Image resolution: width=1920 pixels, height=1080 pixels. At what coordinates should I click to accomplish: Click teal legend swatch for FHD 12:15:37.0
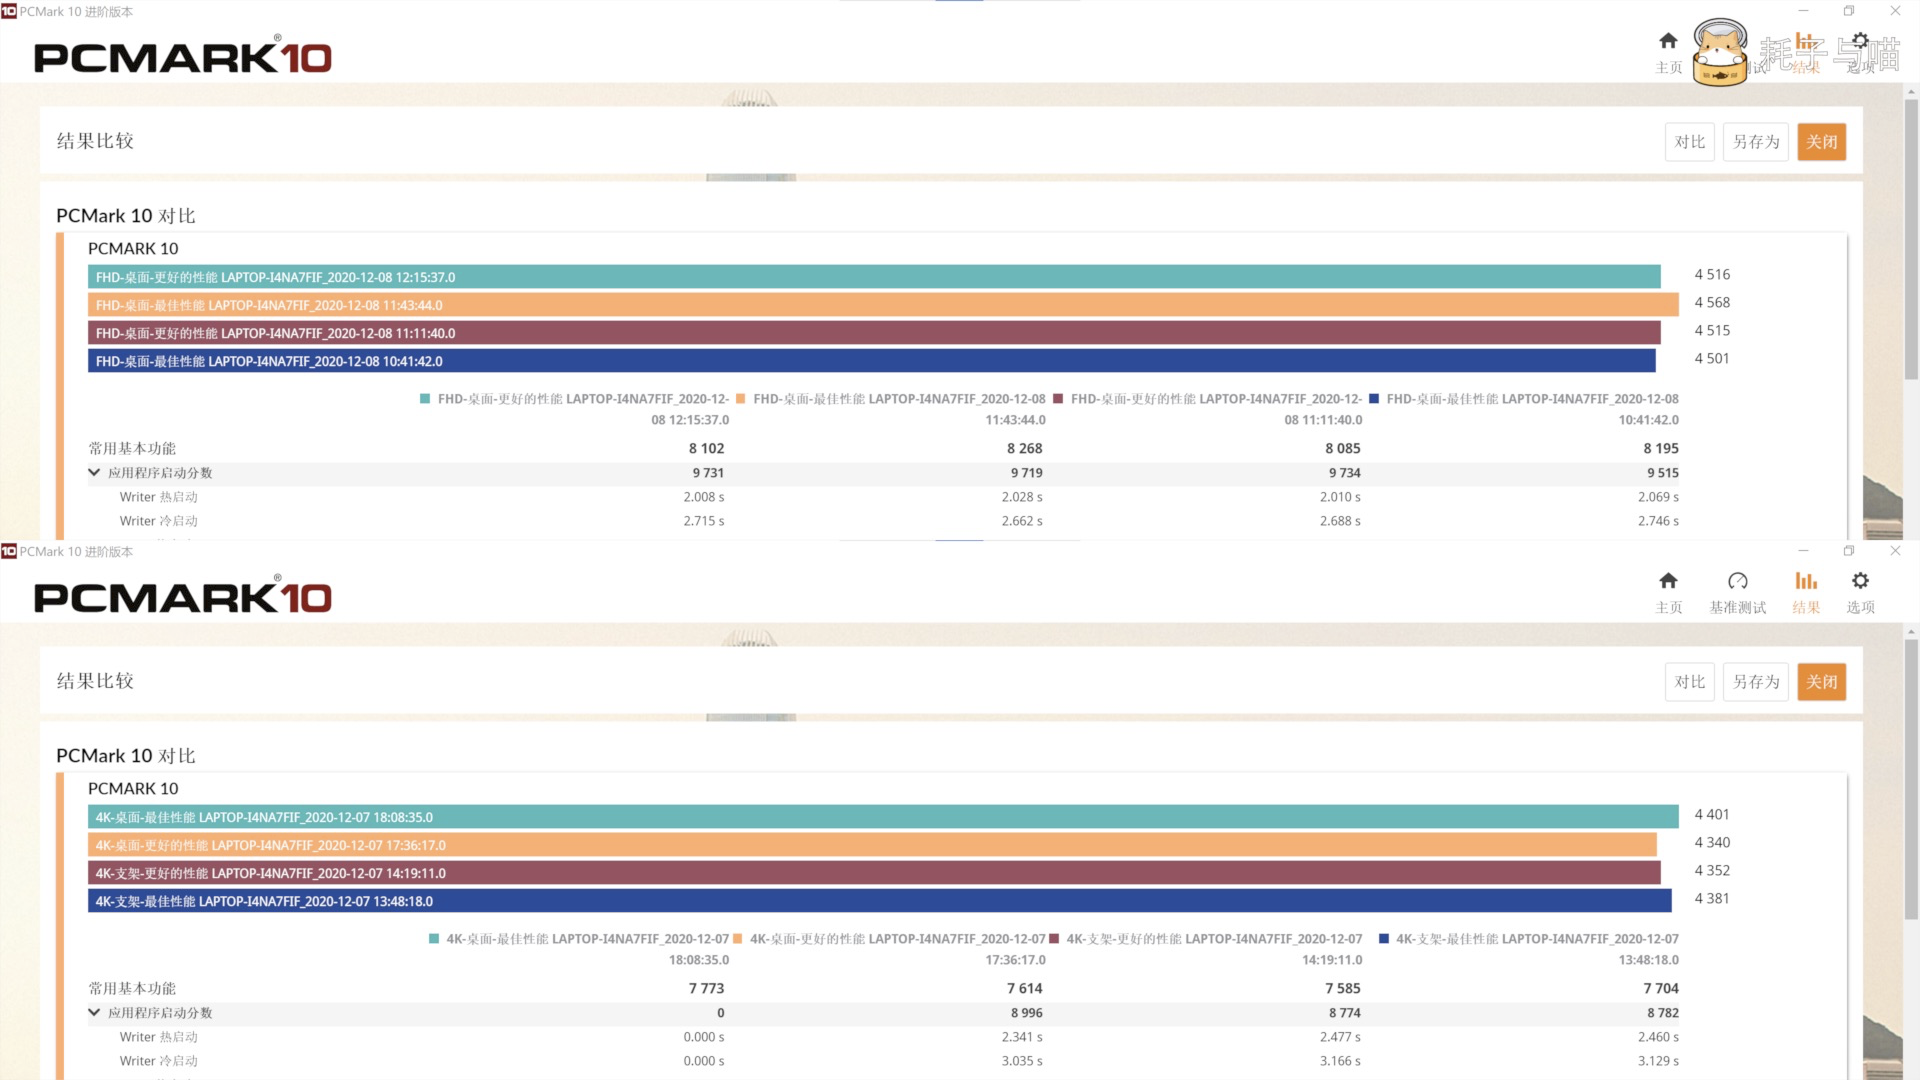(425, 399)
